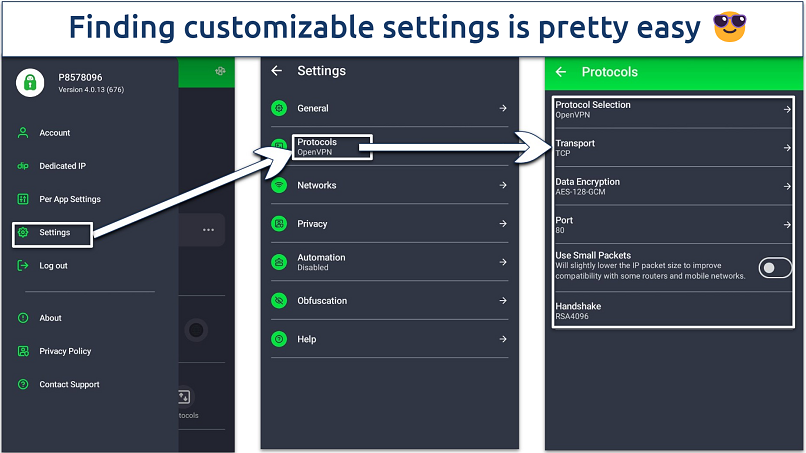
Task: Click the Log out icon
Action: point(22,266)
